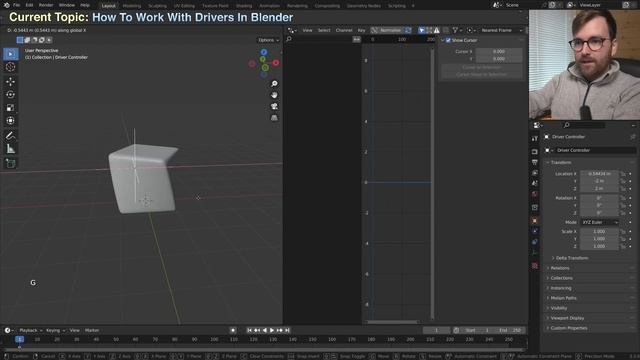Viewport: 640px width, 360px height.
Task: Select the 3D Cursor tool
Action: tap(11, 67)
